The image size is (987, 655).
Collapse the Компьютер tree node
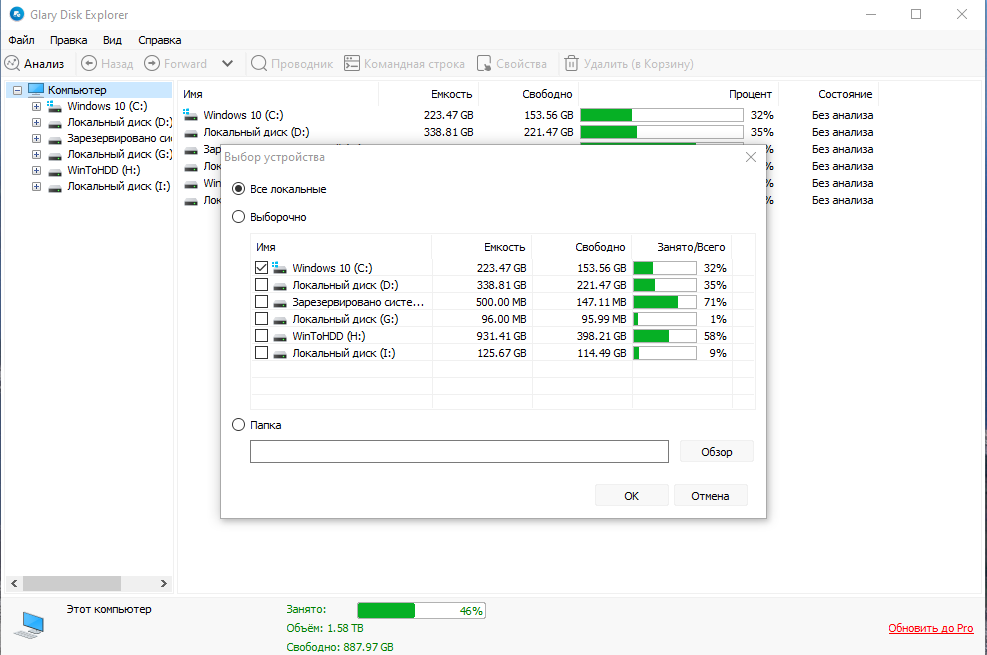tap(18, 90)
